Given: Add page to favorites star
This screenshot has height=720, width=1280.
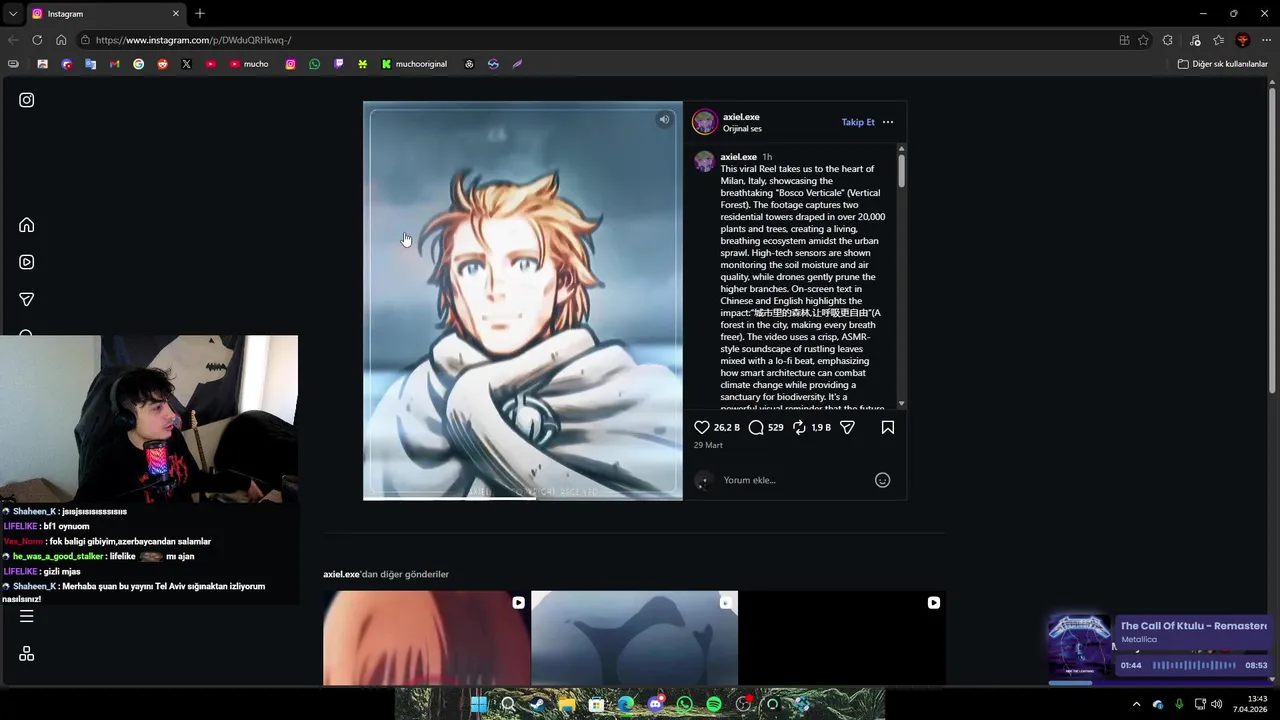Looking at the screenshot, I should 1144,40.
